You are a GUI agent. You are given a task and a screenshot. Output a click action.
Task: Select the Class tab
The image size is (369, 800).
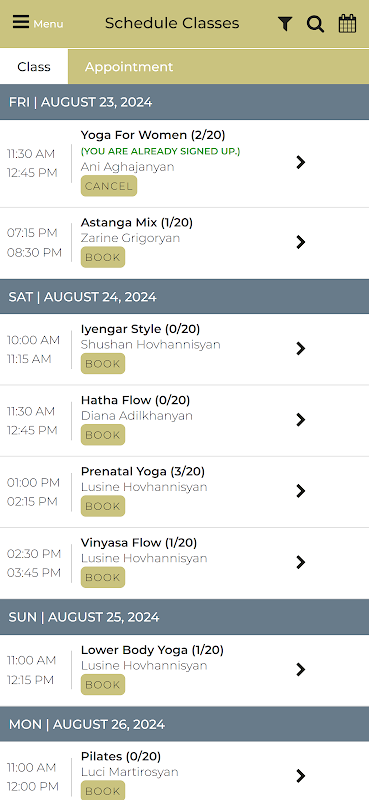coord(34,67)
